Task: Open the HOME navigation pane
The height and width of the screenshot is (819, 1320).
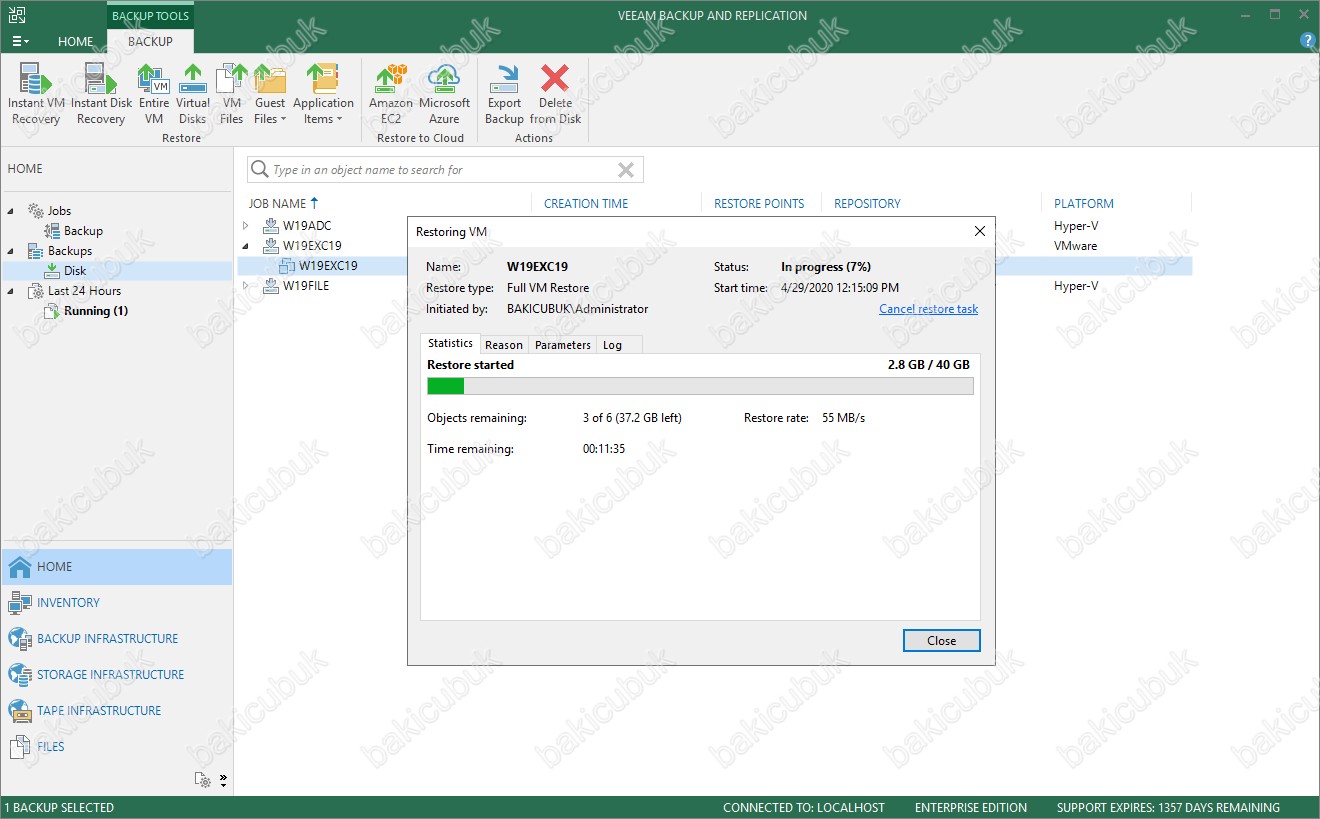Action: pyautogui.click(x=117, y=567)
